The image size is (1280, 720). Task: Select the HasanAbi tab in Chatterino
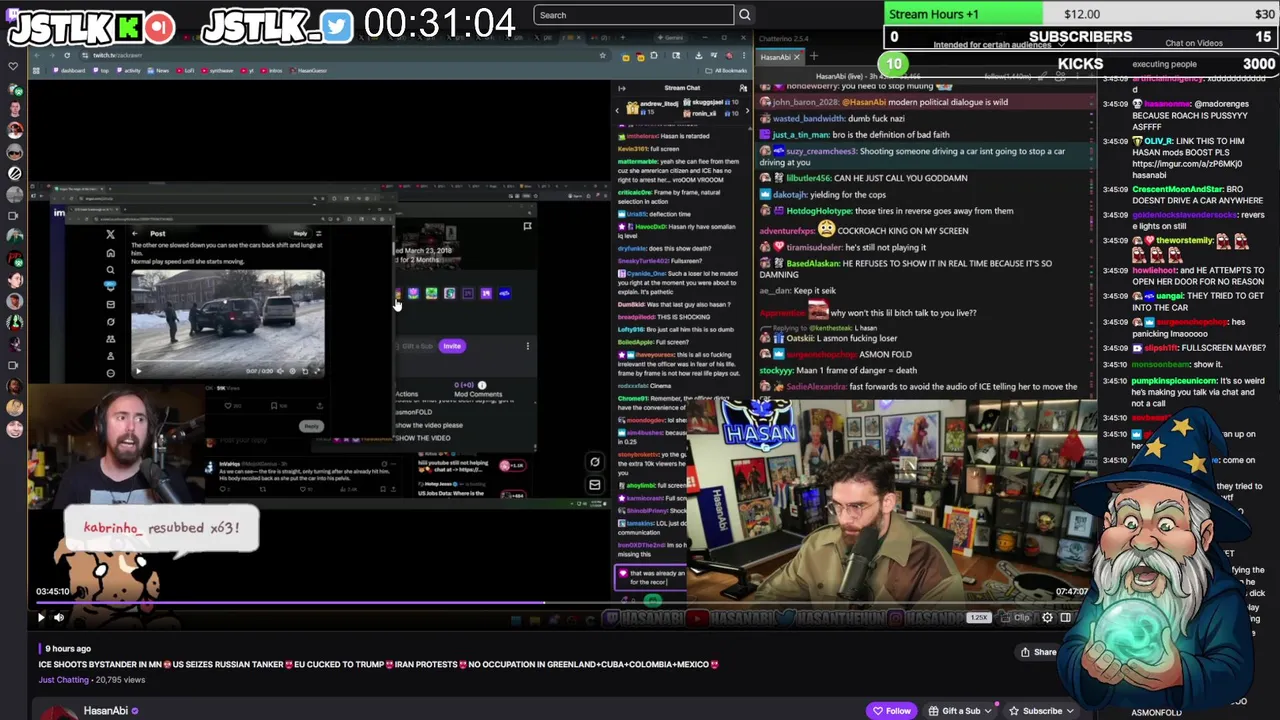779,57
